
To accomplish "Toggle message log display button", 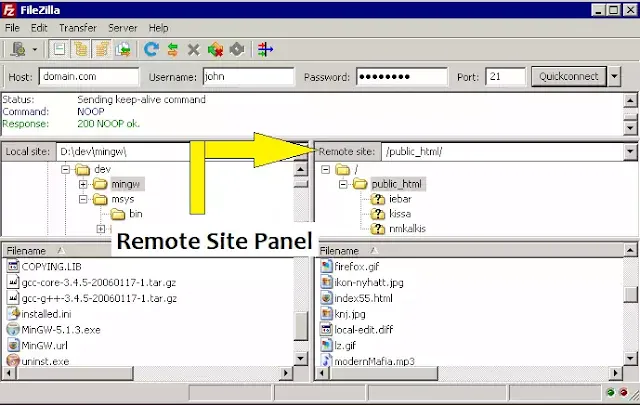I will [59, 49].
